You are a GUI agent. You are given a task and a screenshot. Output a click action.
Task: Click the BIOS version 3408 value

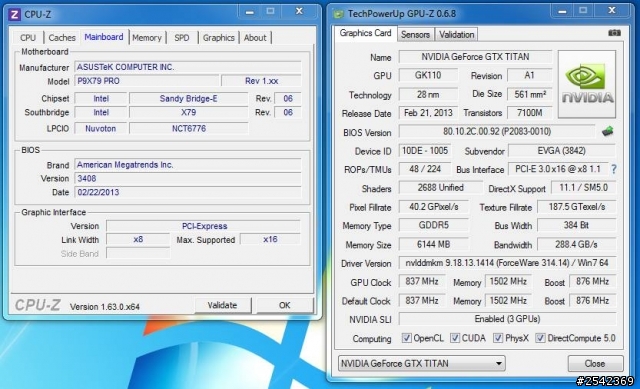point(188,178)
